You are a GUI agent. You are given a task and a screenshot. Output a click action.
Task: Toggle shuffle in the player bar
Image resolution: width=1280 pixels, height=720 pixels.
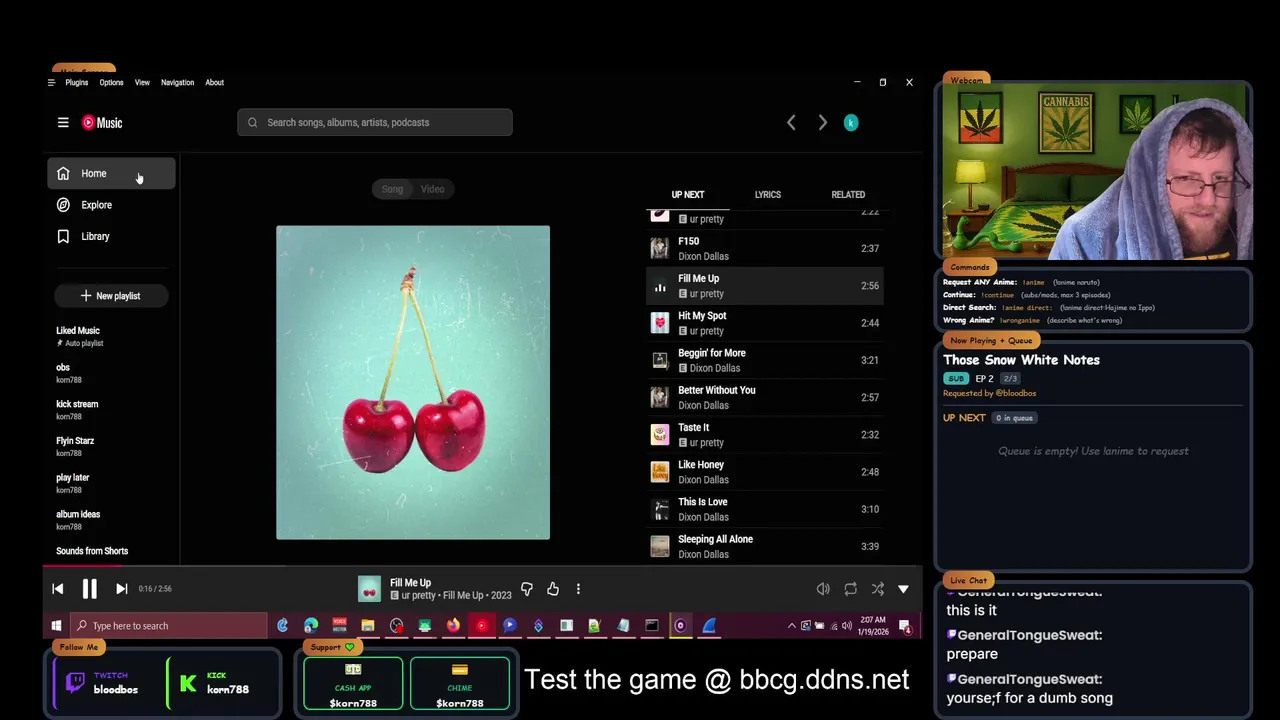click(x=877, y=589)
